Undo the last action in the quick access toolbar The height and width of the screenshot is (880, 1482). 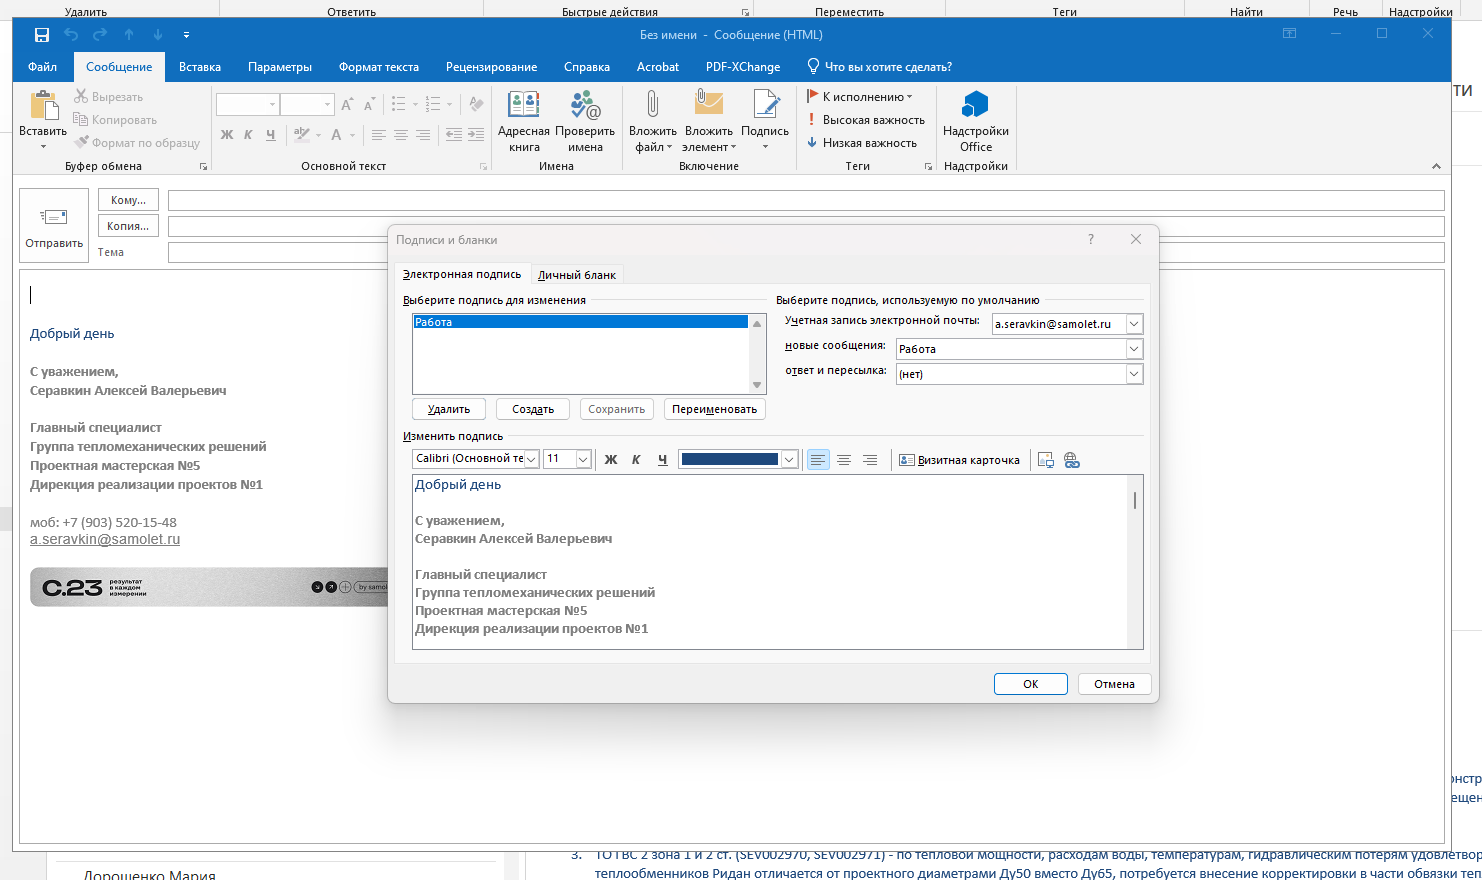(x=71, y=35)
